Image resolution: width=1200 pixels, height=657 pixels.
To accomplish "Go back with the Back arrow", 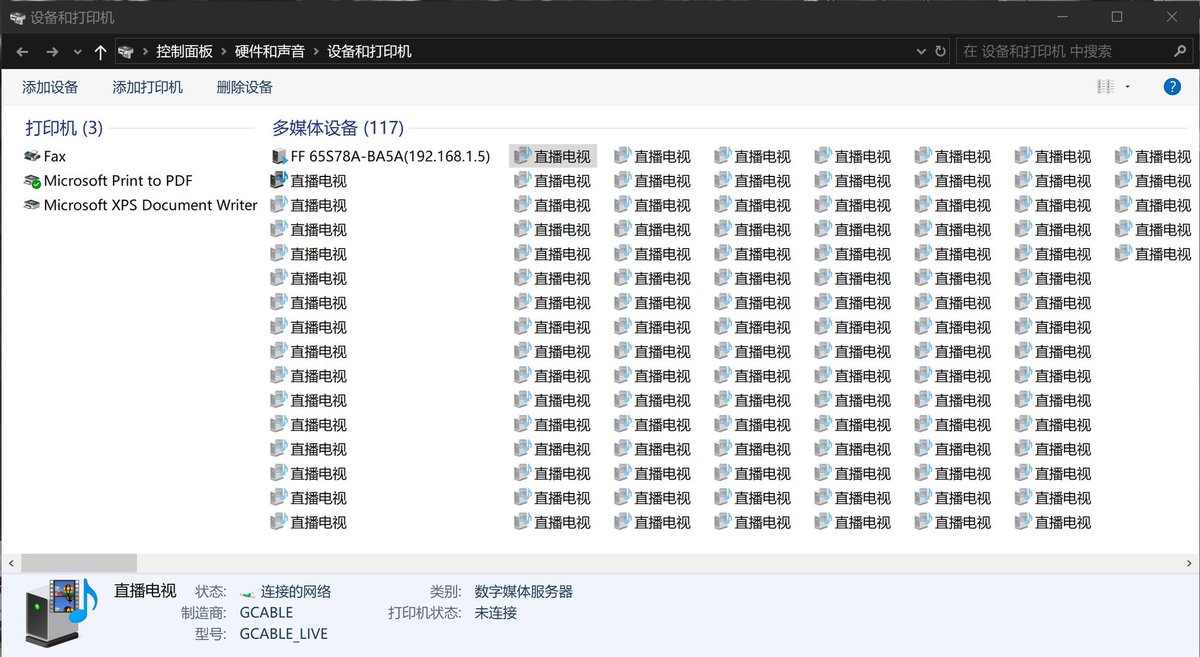I will pyautogui.click(x=22, y=51).
